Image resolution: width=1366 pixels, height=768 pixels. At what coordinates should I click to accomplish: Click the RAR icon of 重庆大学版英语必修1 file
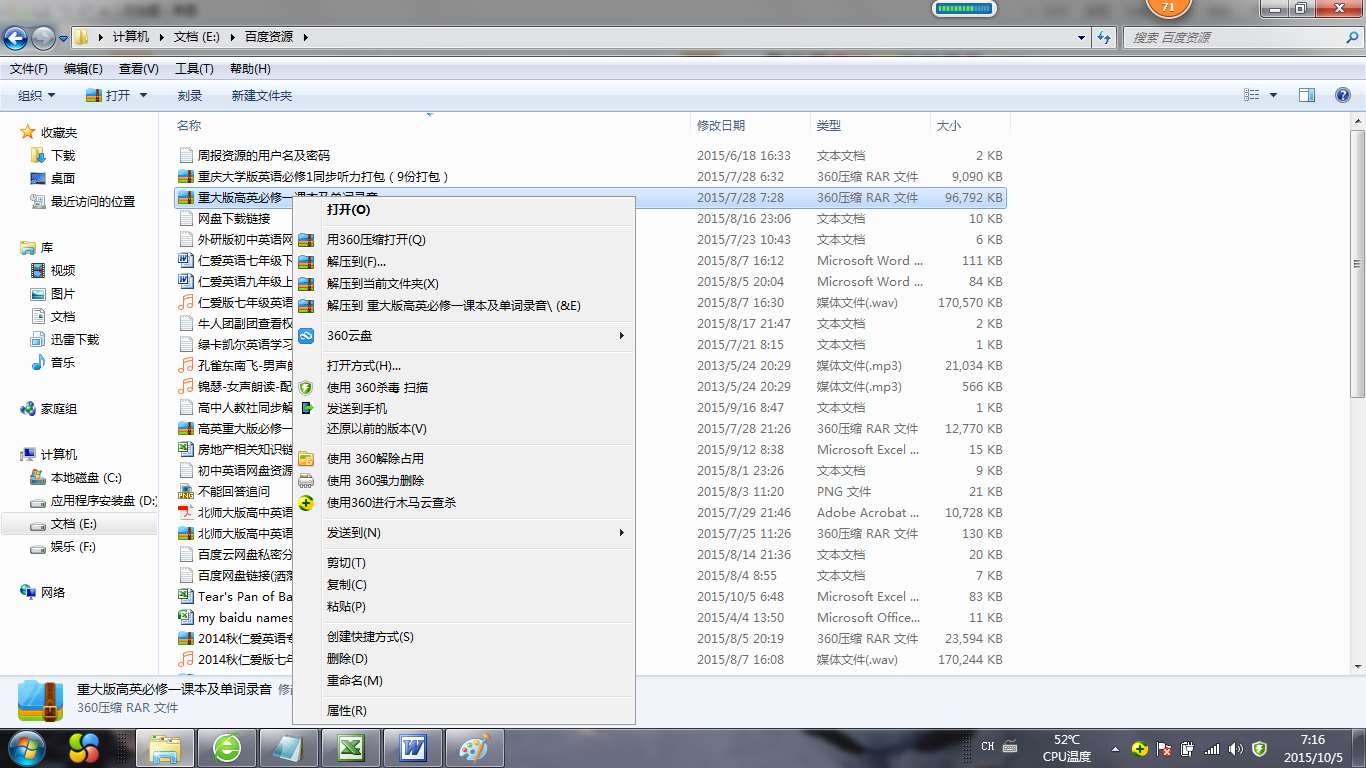tap(186, 177)
